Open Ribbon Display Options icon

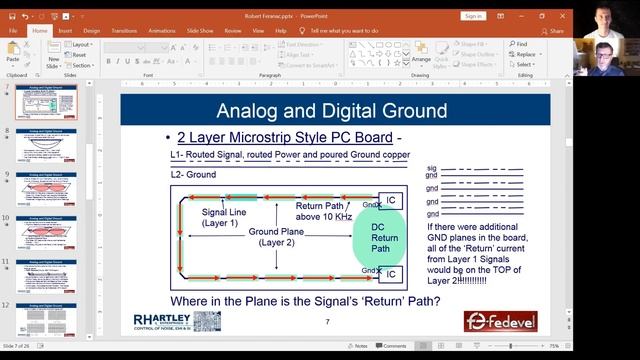tap(501, 16)
